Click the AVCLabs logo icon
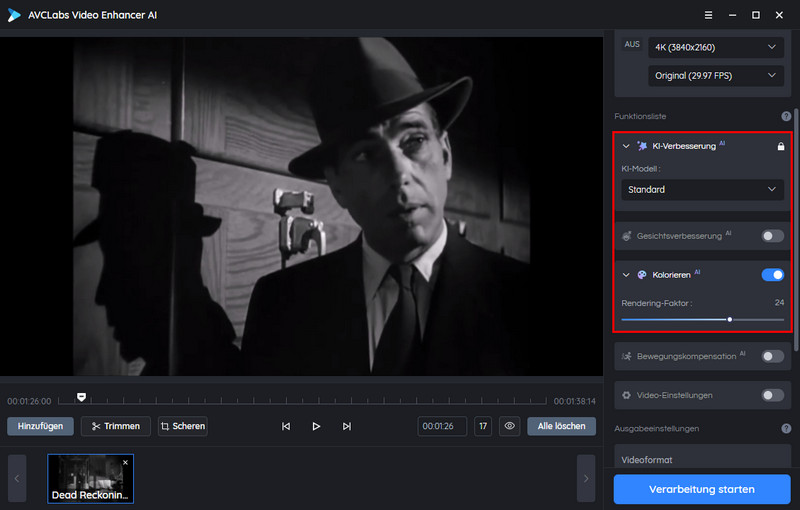Image resolution: width=800 pixels, height=510 pixels. point(14,15)
